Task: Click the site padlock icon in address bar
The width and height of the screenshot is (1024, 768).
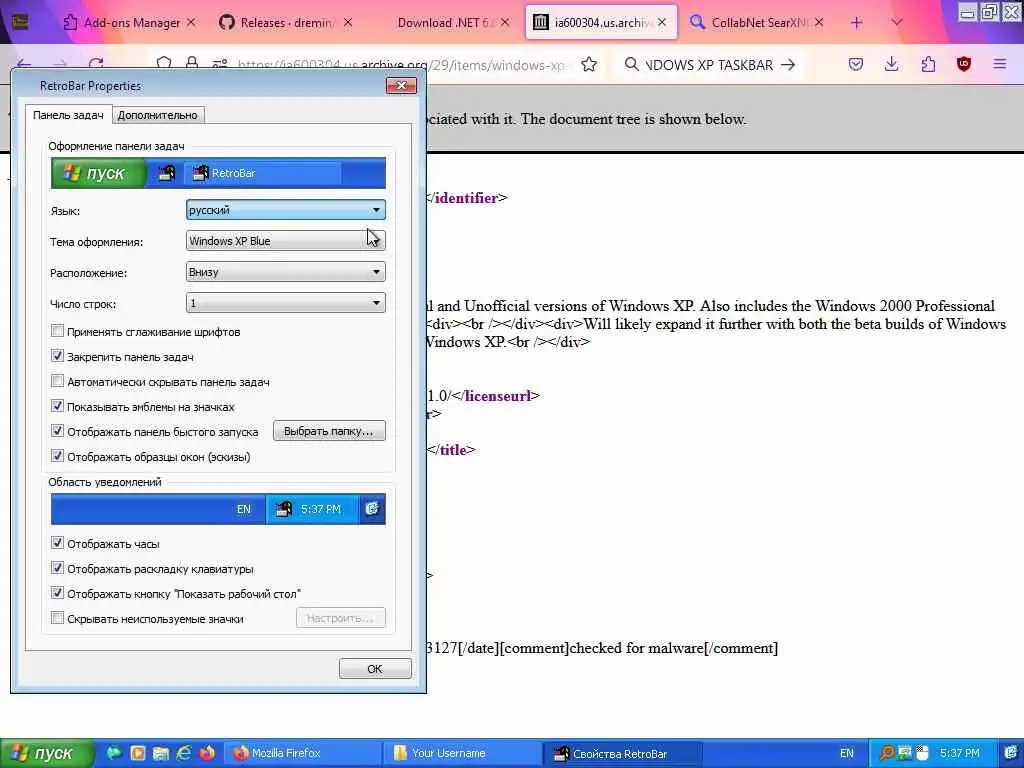Action: coord(191,63)
